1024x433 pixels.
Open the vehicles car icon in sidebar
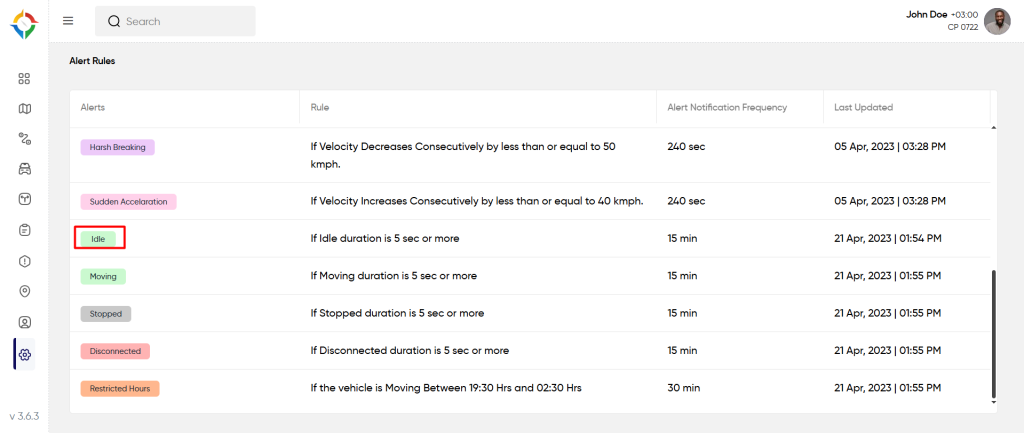pos(25,169)
